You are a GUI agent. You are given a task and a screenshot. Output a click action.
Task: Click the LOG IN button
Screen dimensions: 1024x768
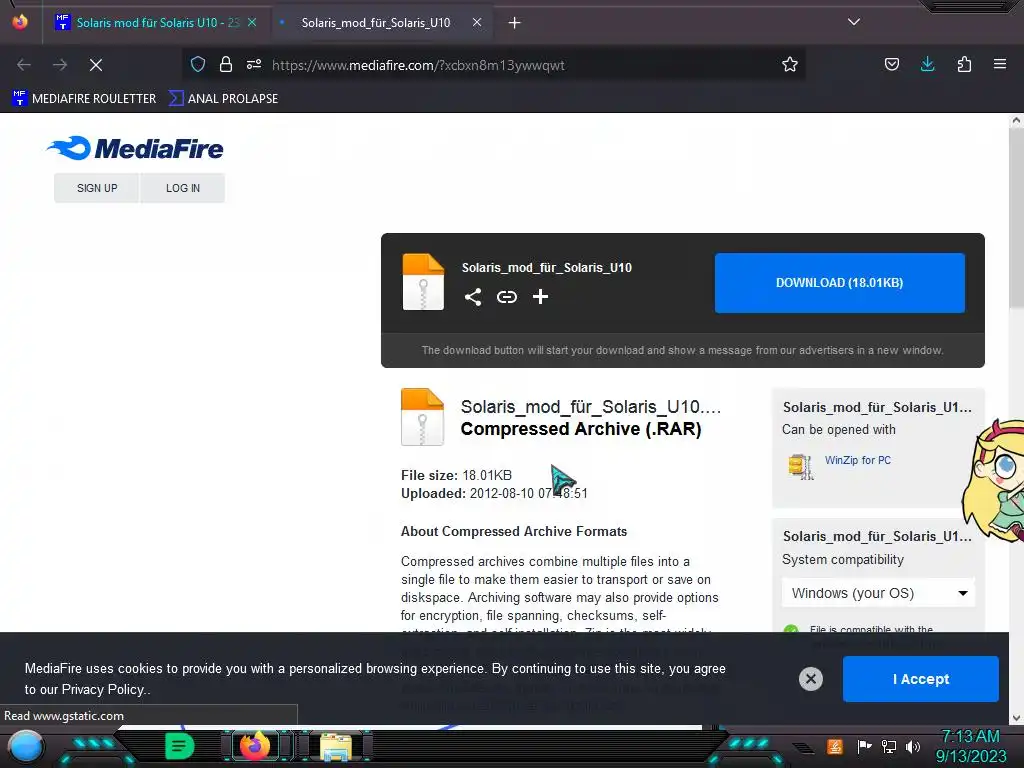pyautogui.click(x=183, y=188)
